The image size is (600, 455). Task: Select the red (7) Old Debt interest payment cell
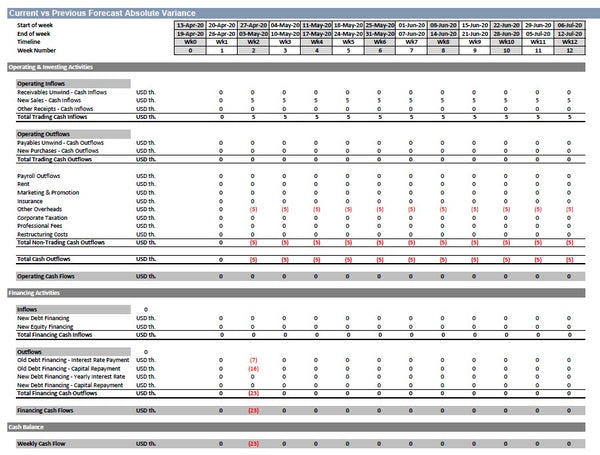click(253, 360)
